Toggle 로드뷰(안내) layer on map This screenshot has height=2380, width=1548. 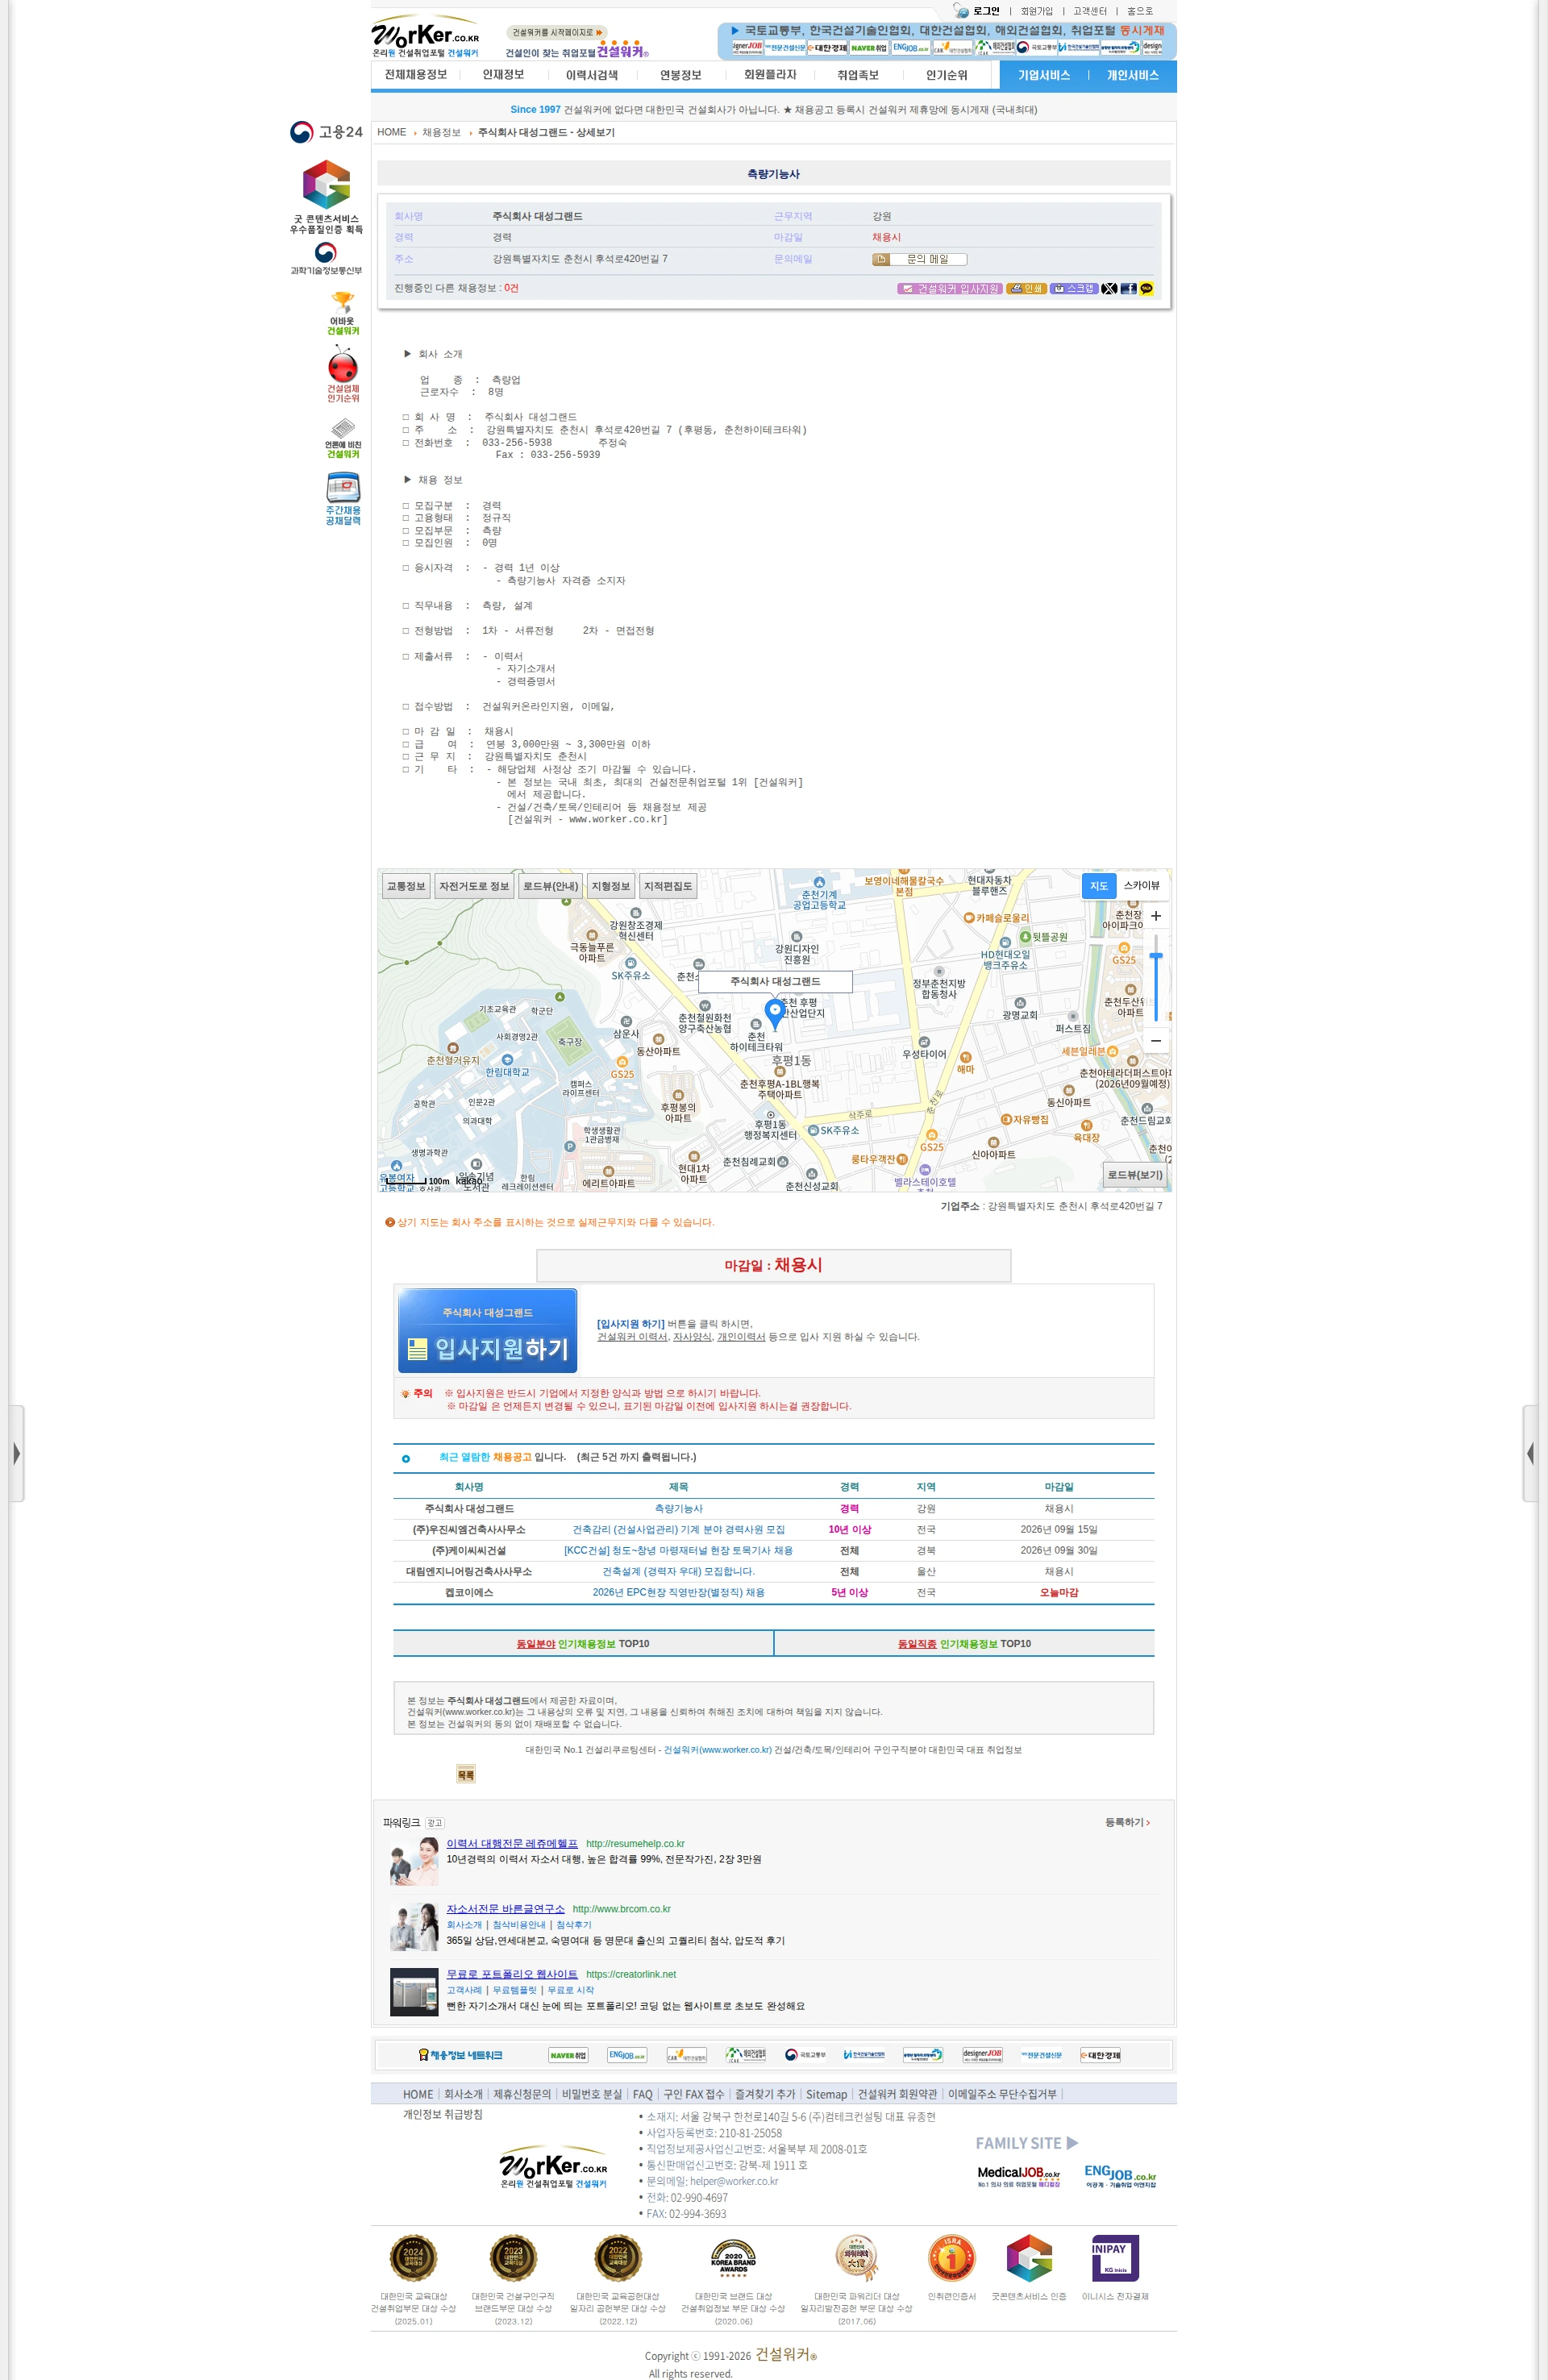click(550, 886)
